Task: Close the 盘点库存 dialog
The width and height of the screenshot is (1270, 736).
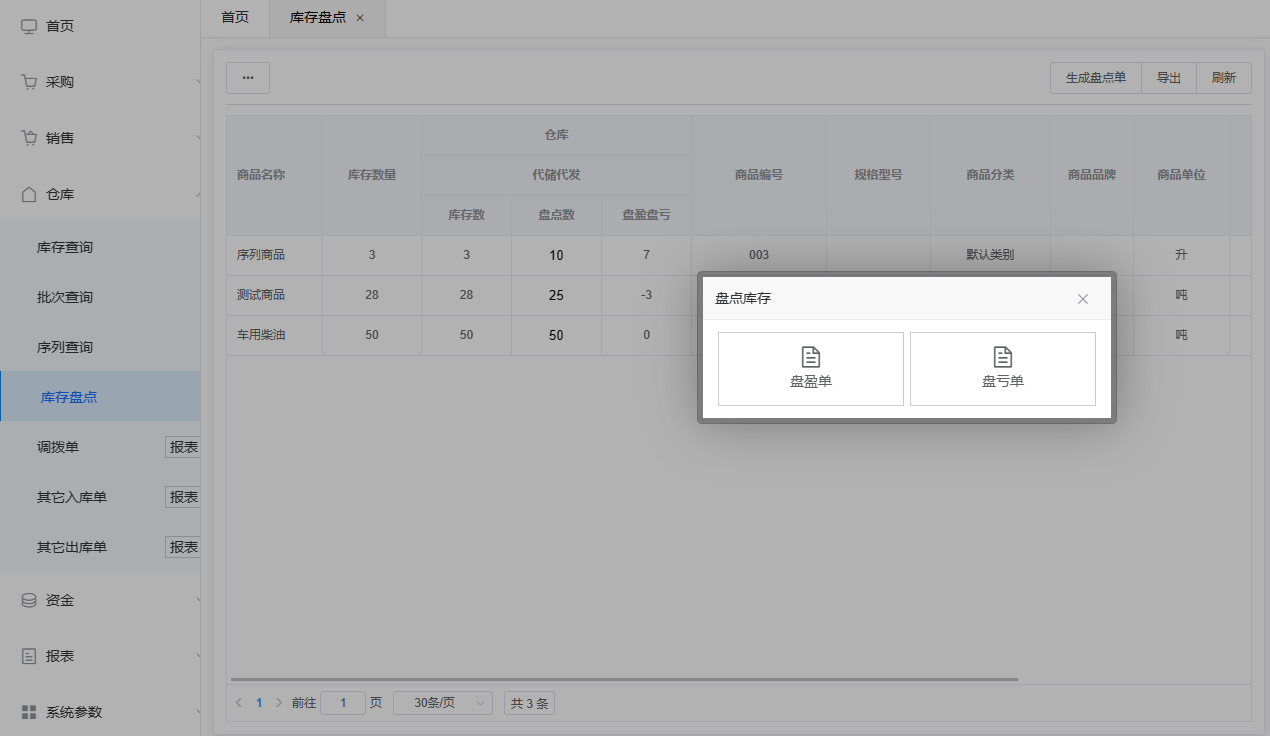Action: click(1082, 299)
